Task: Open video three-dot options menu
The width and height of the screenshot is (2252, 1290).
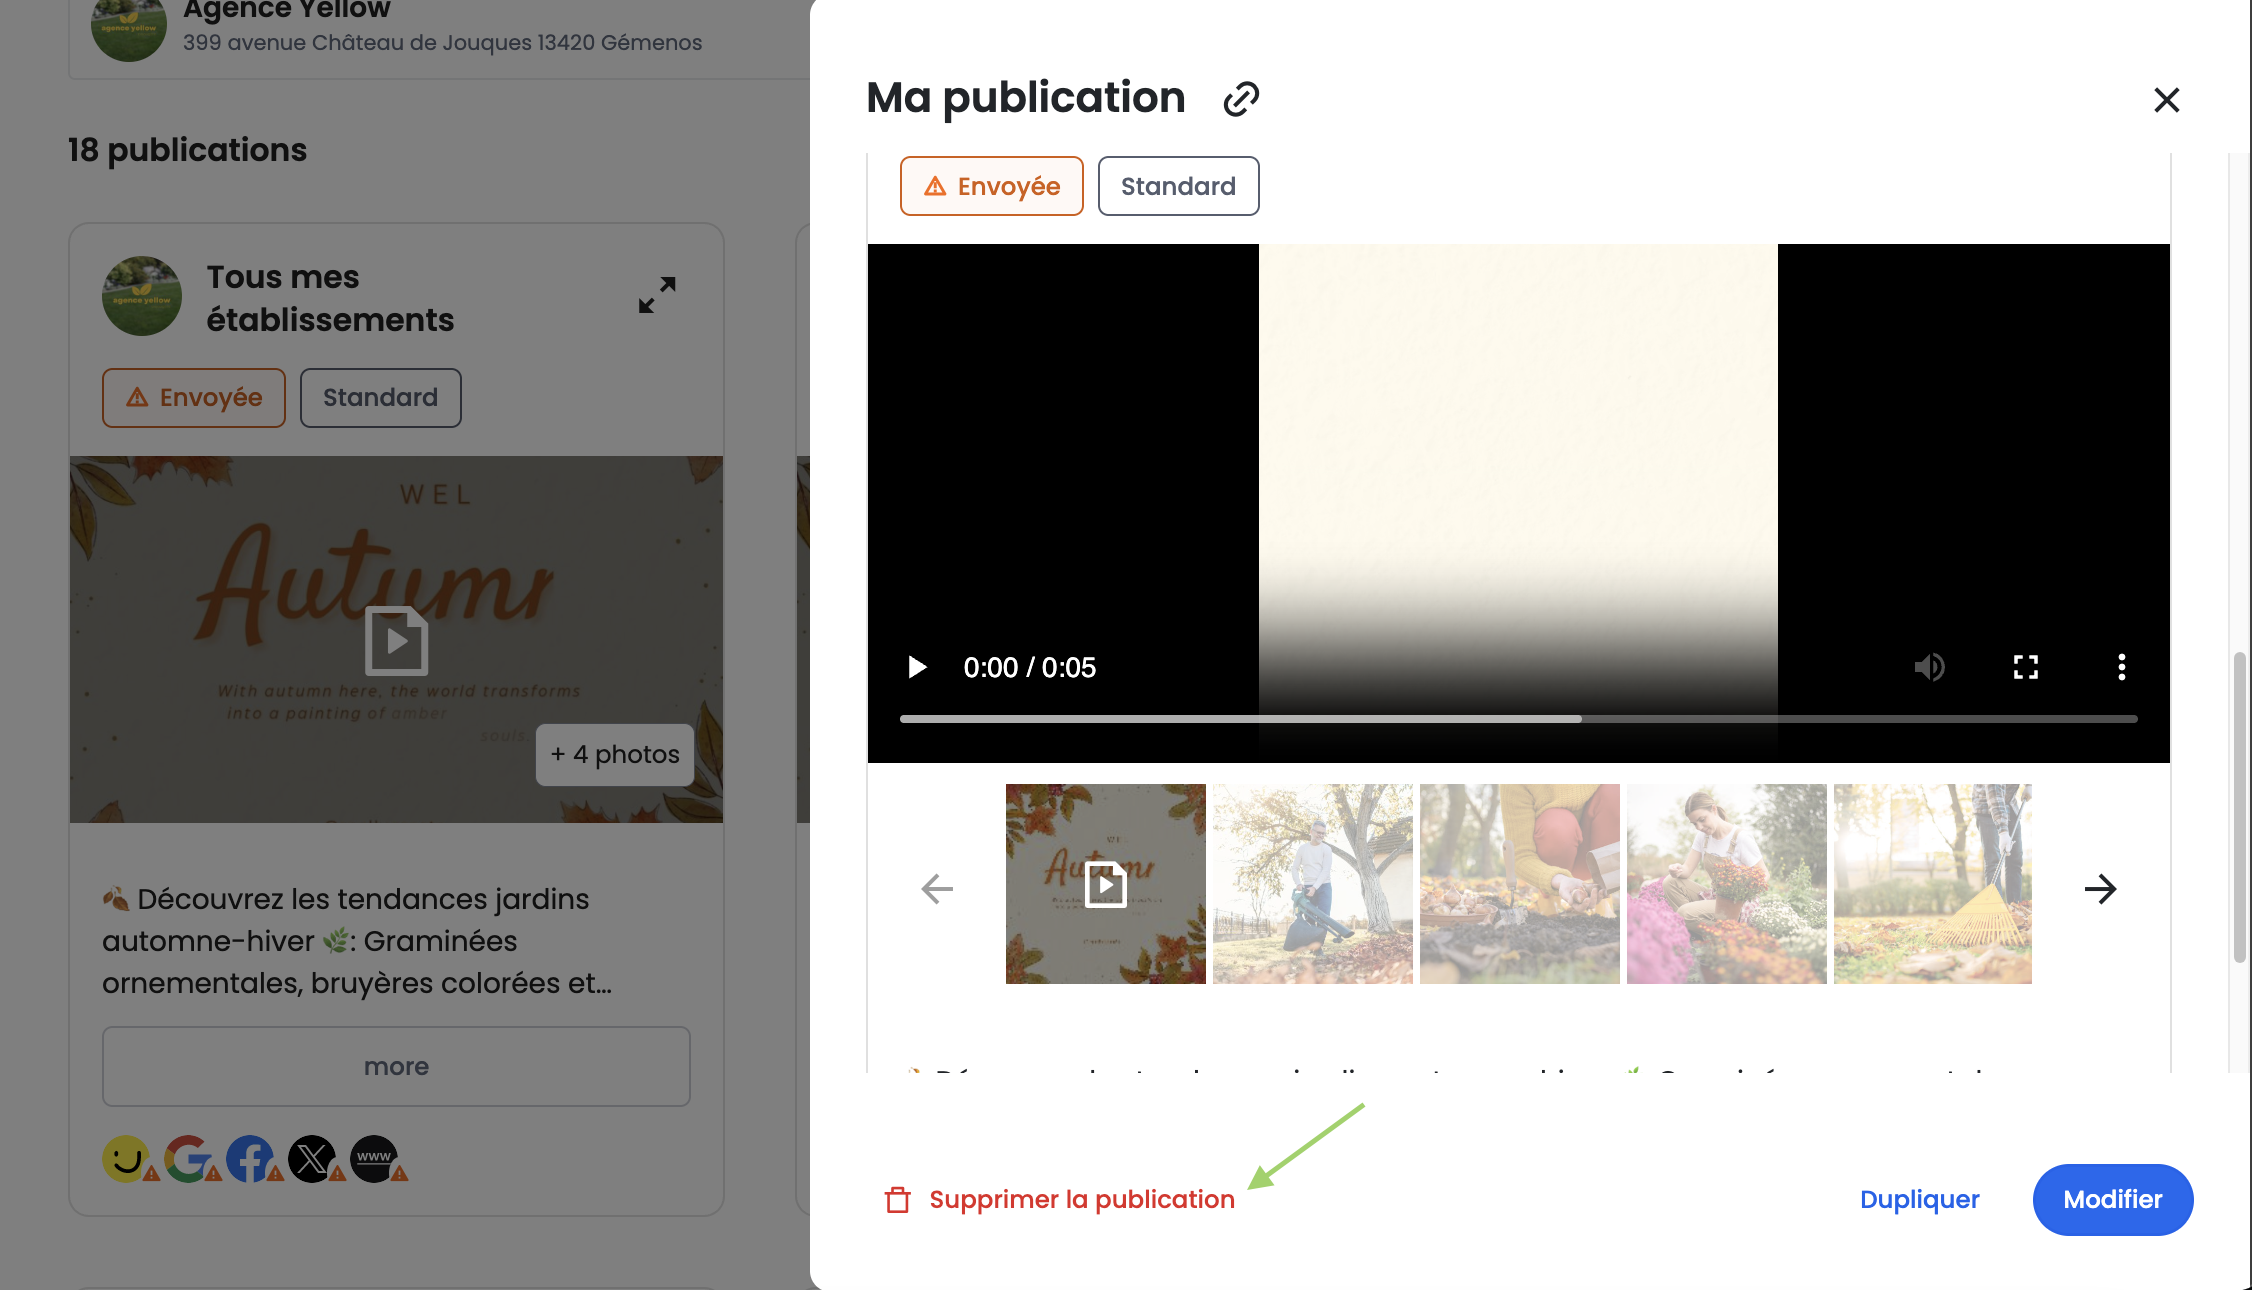Action: 2121,667
